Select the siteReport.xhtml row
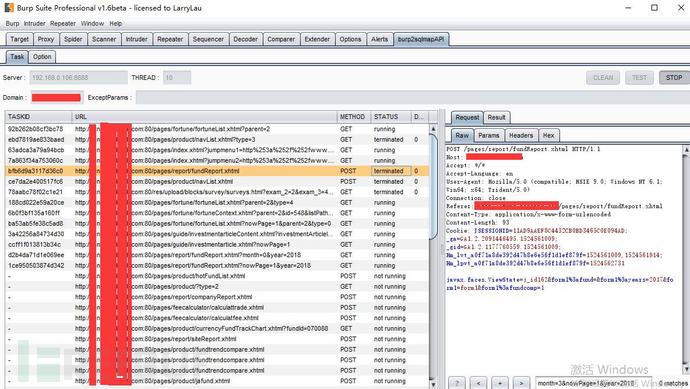Image resolution: width=690 pixels, height=389 pixels. click(x=217, y=339)
